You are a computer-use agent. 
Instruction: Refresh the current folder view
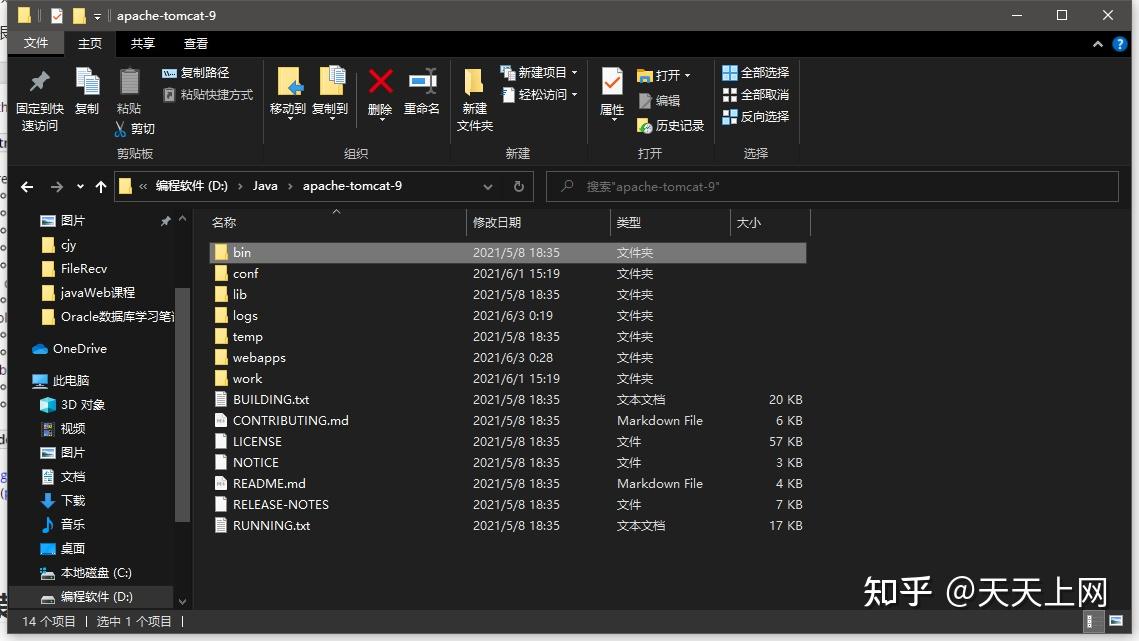[519, 187]
